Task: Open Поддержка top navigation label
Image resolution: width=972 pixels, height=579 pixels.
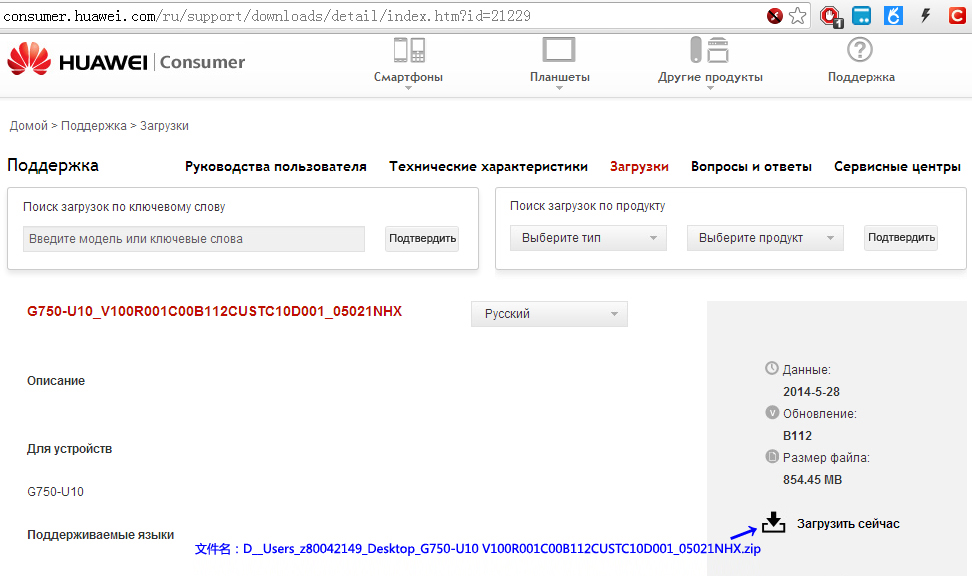Action: pos(861,77)
